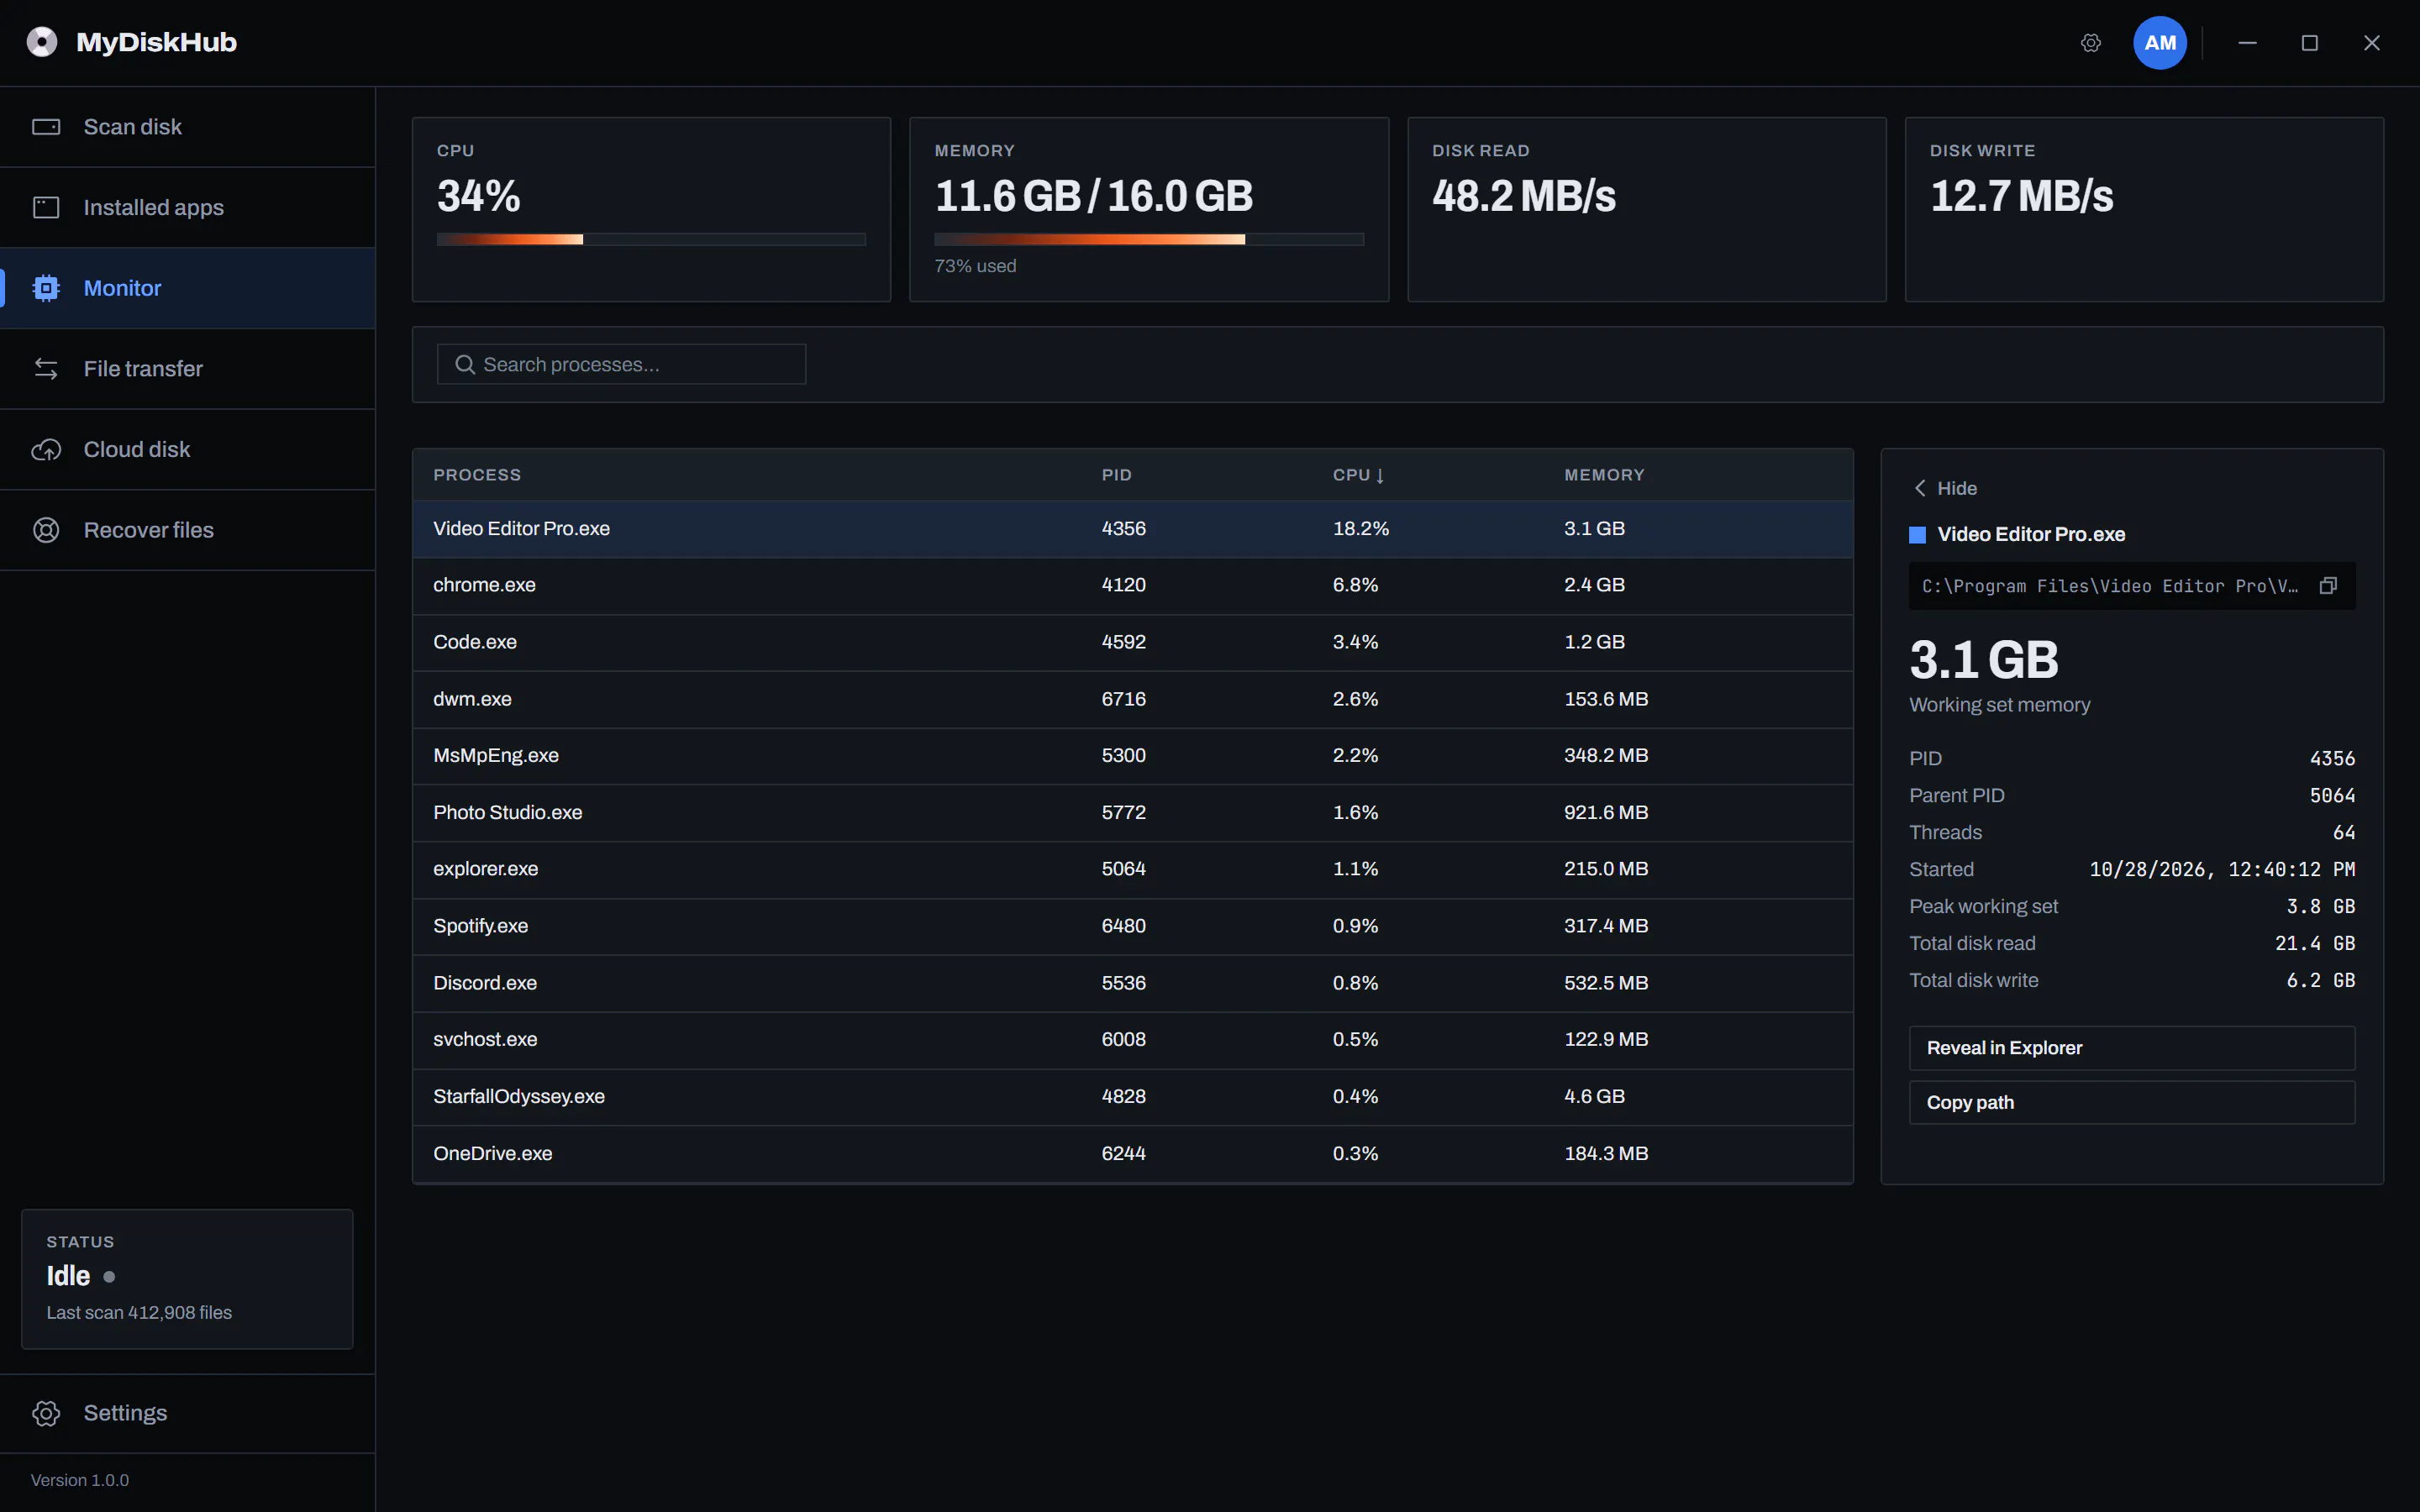
Task: Select the explorer.exe process row
Action: (x=1132, y=869)
